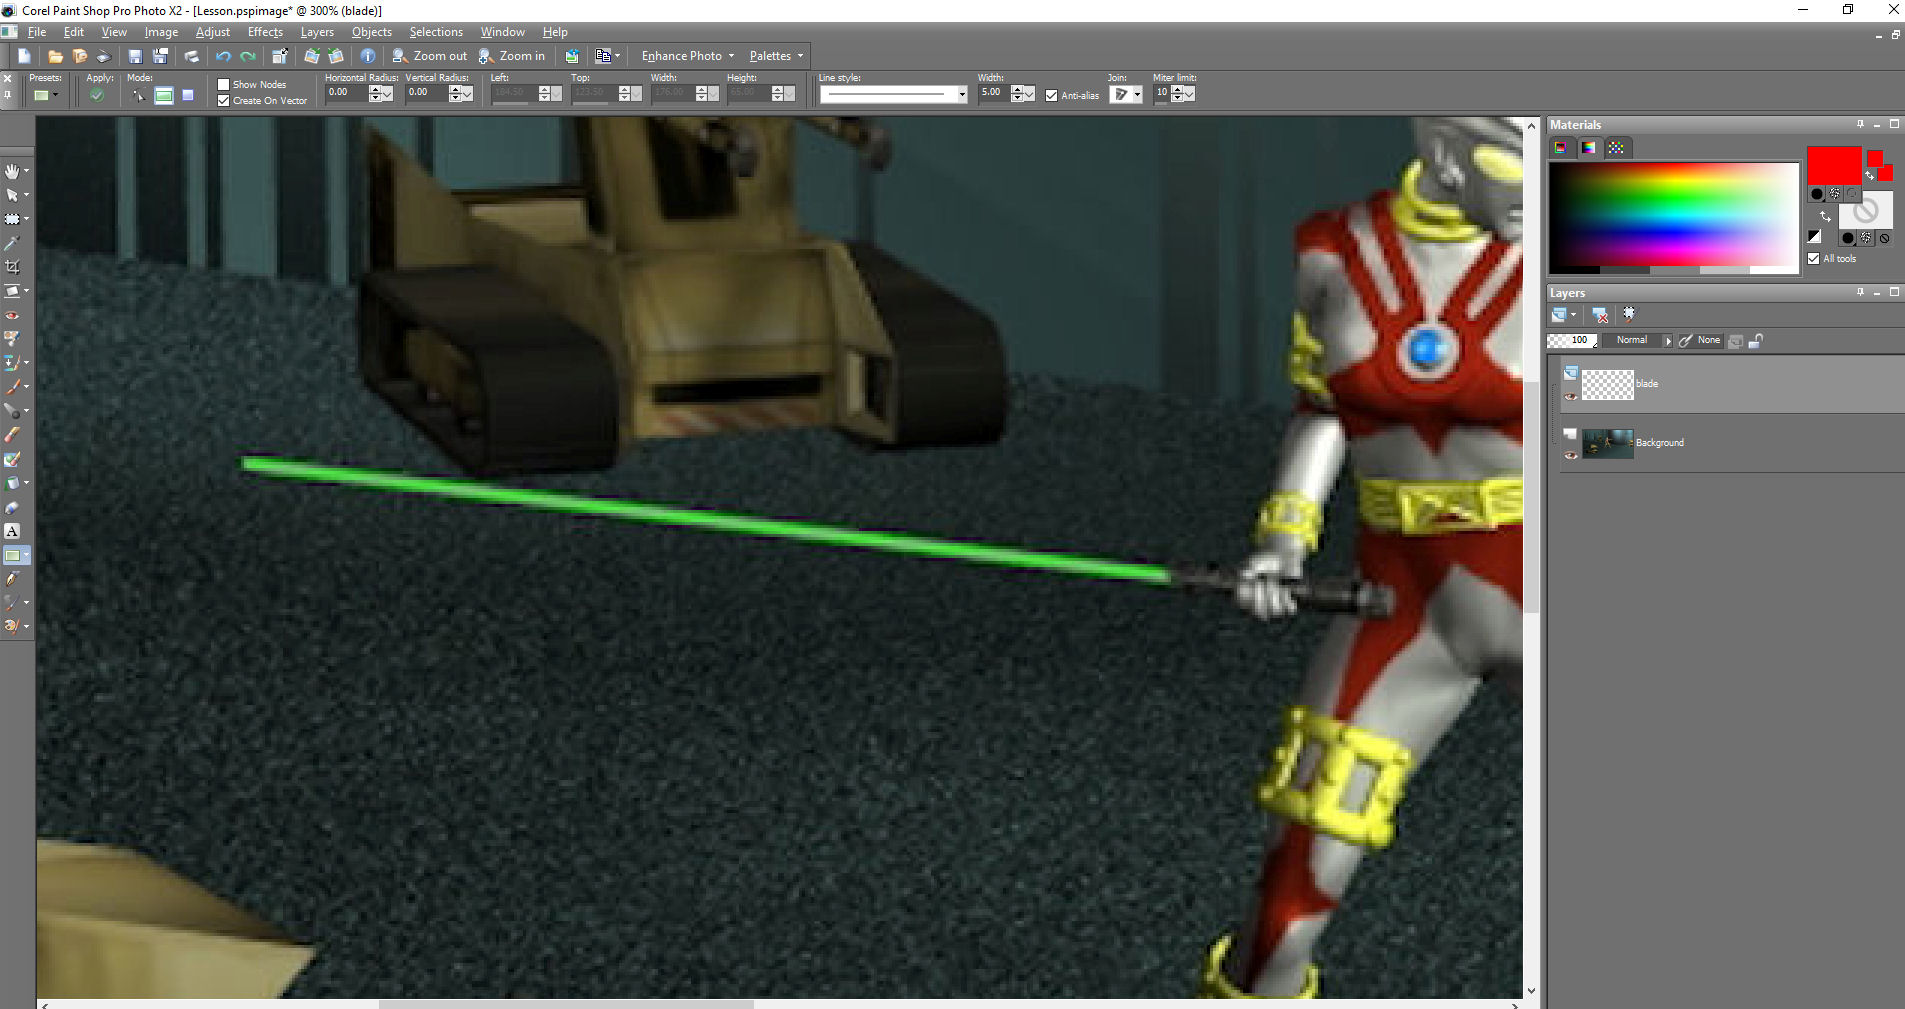Click the layer link None button
1905x1009 pixels.
[1708, 341]
